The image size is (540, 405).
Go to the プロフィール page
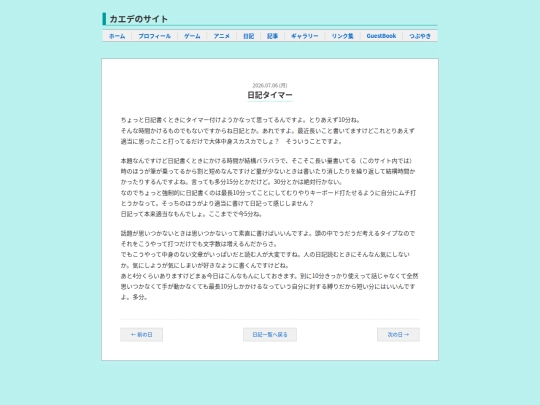coord(155,36)
